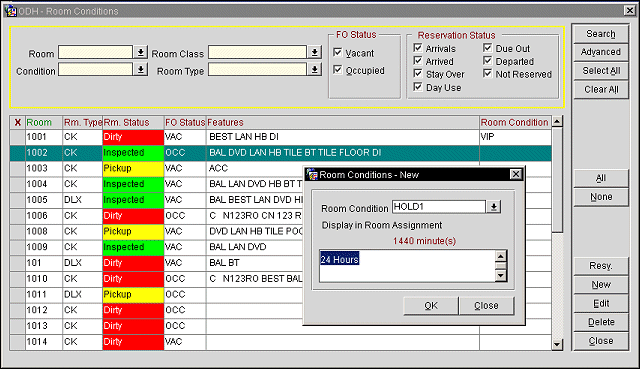The height and width of the screenshot is (369, 640).
Task: Click the red X column header
Action: tap(18, 122)
